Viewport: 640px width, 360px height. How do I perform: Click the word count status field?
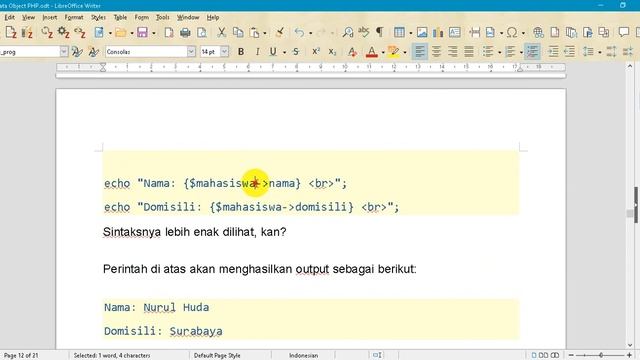pos(112,355)
